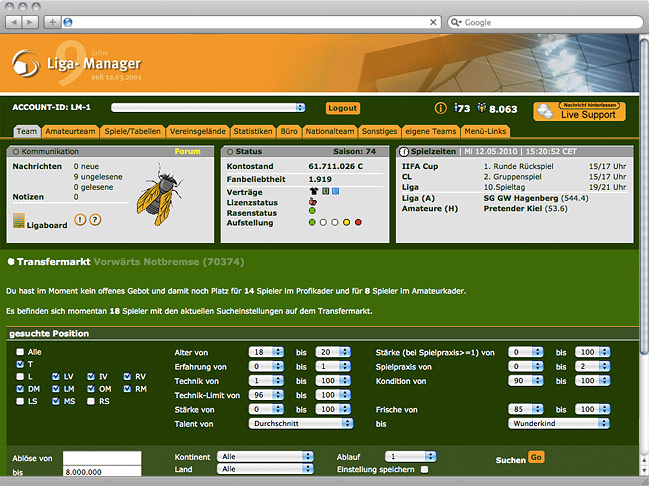Check the LS position checkbox
The image size is (649, 486).
(x=20, y=401)
